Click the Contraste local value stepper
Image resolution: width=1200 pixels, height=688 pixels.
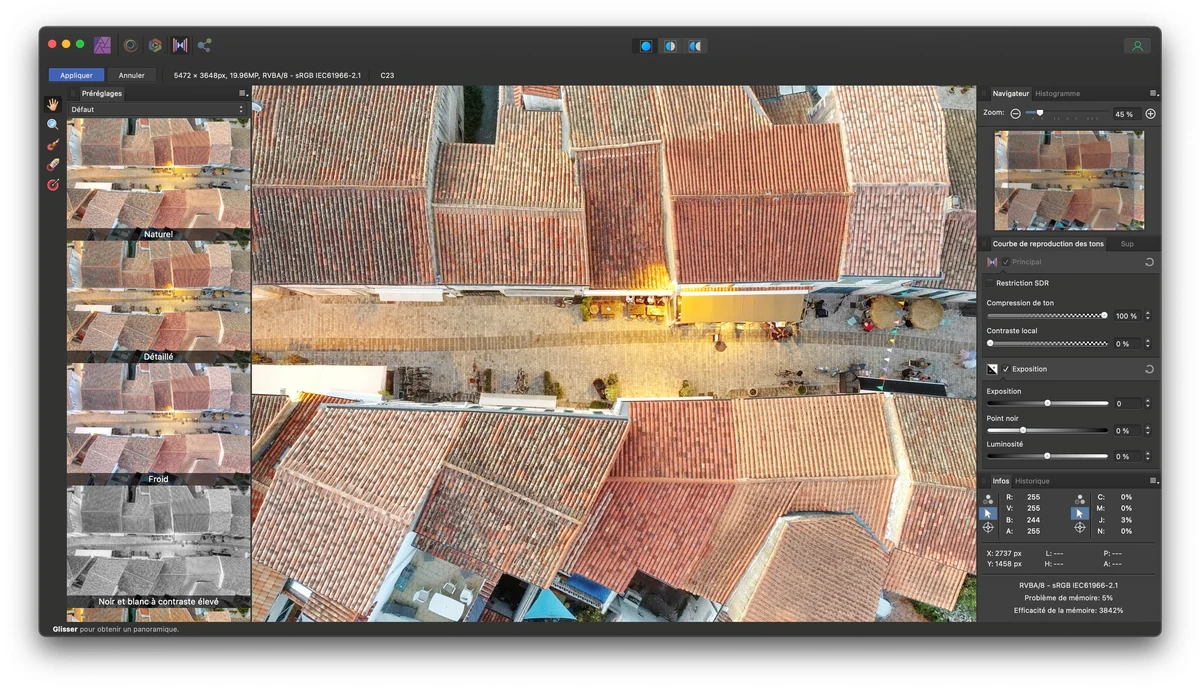[1147, 344]
